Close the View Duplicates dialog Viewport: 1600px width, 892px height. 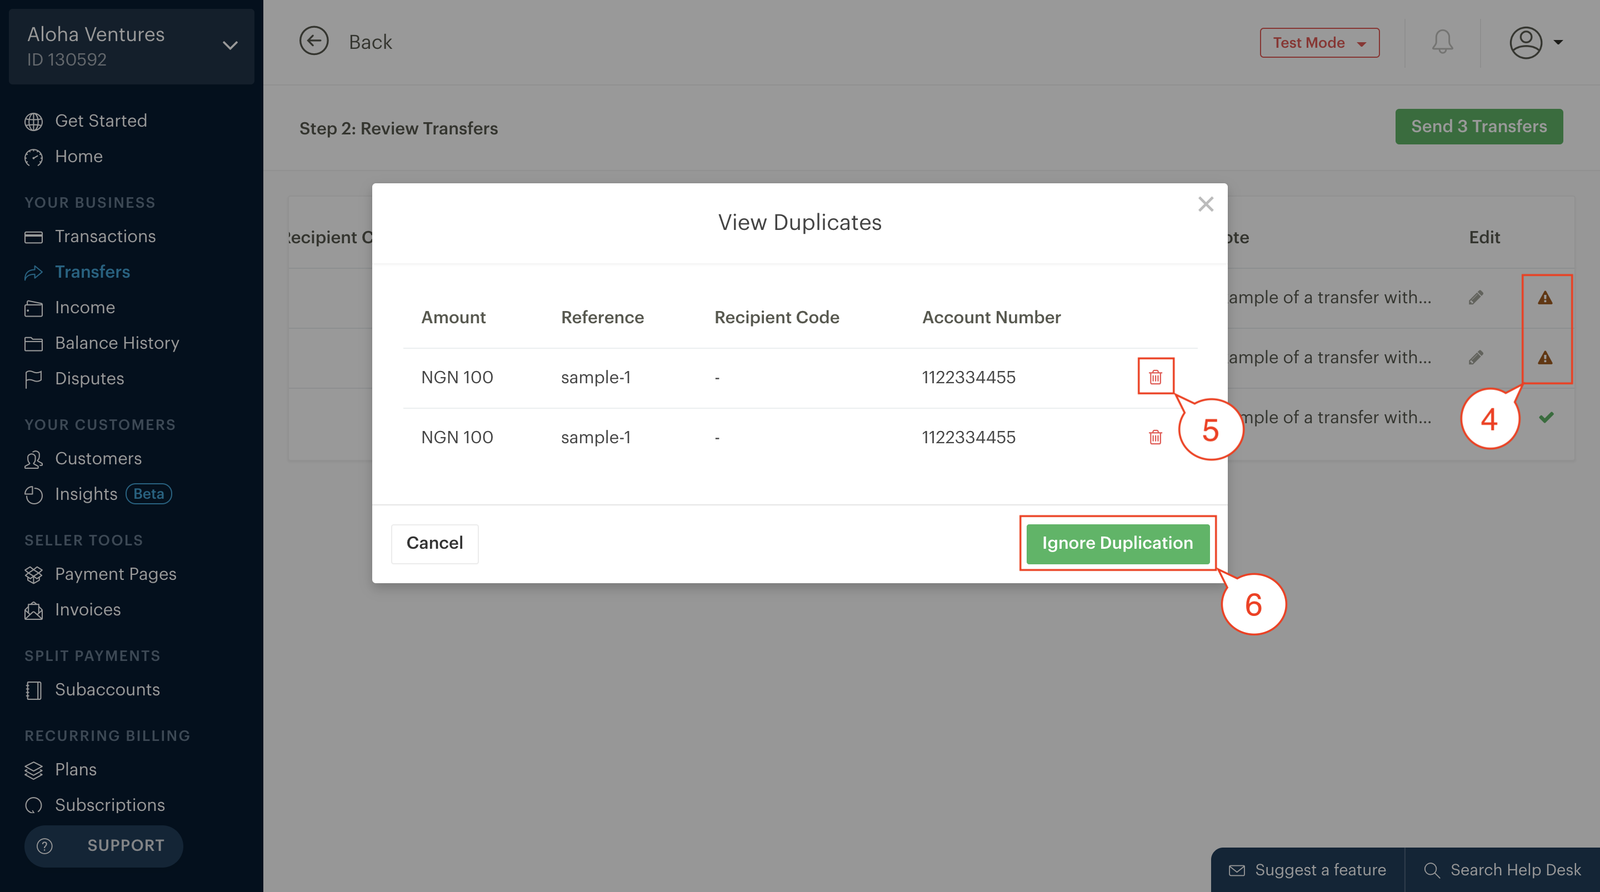1206,204
